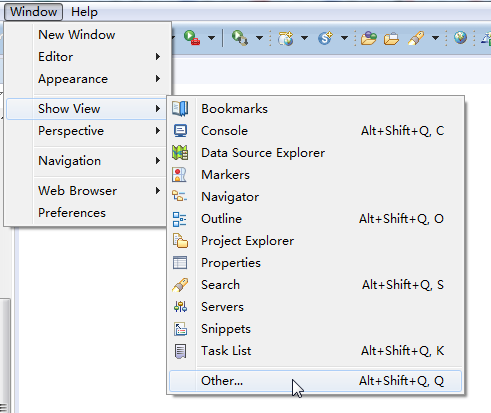Click the toolbar Search flashlight icon
Viewport: 491px width, 413px height.
(x=416, y=38)
